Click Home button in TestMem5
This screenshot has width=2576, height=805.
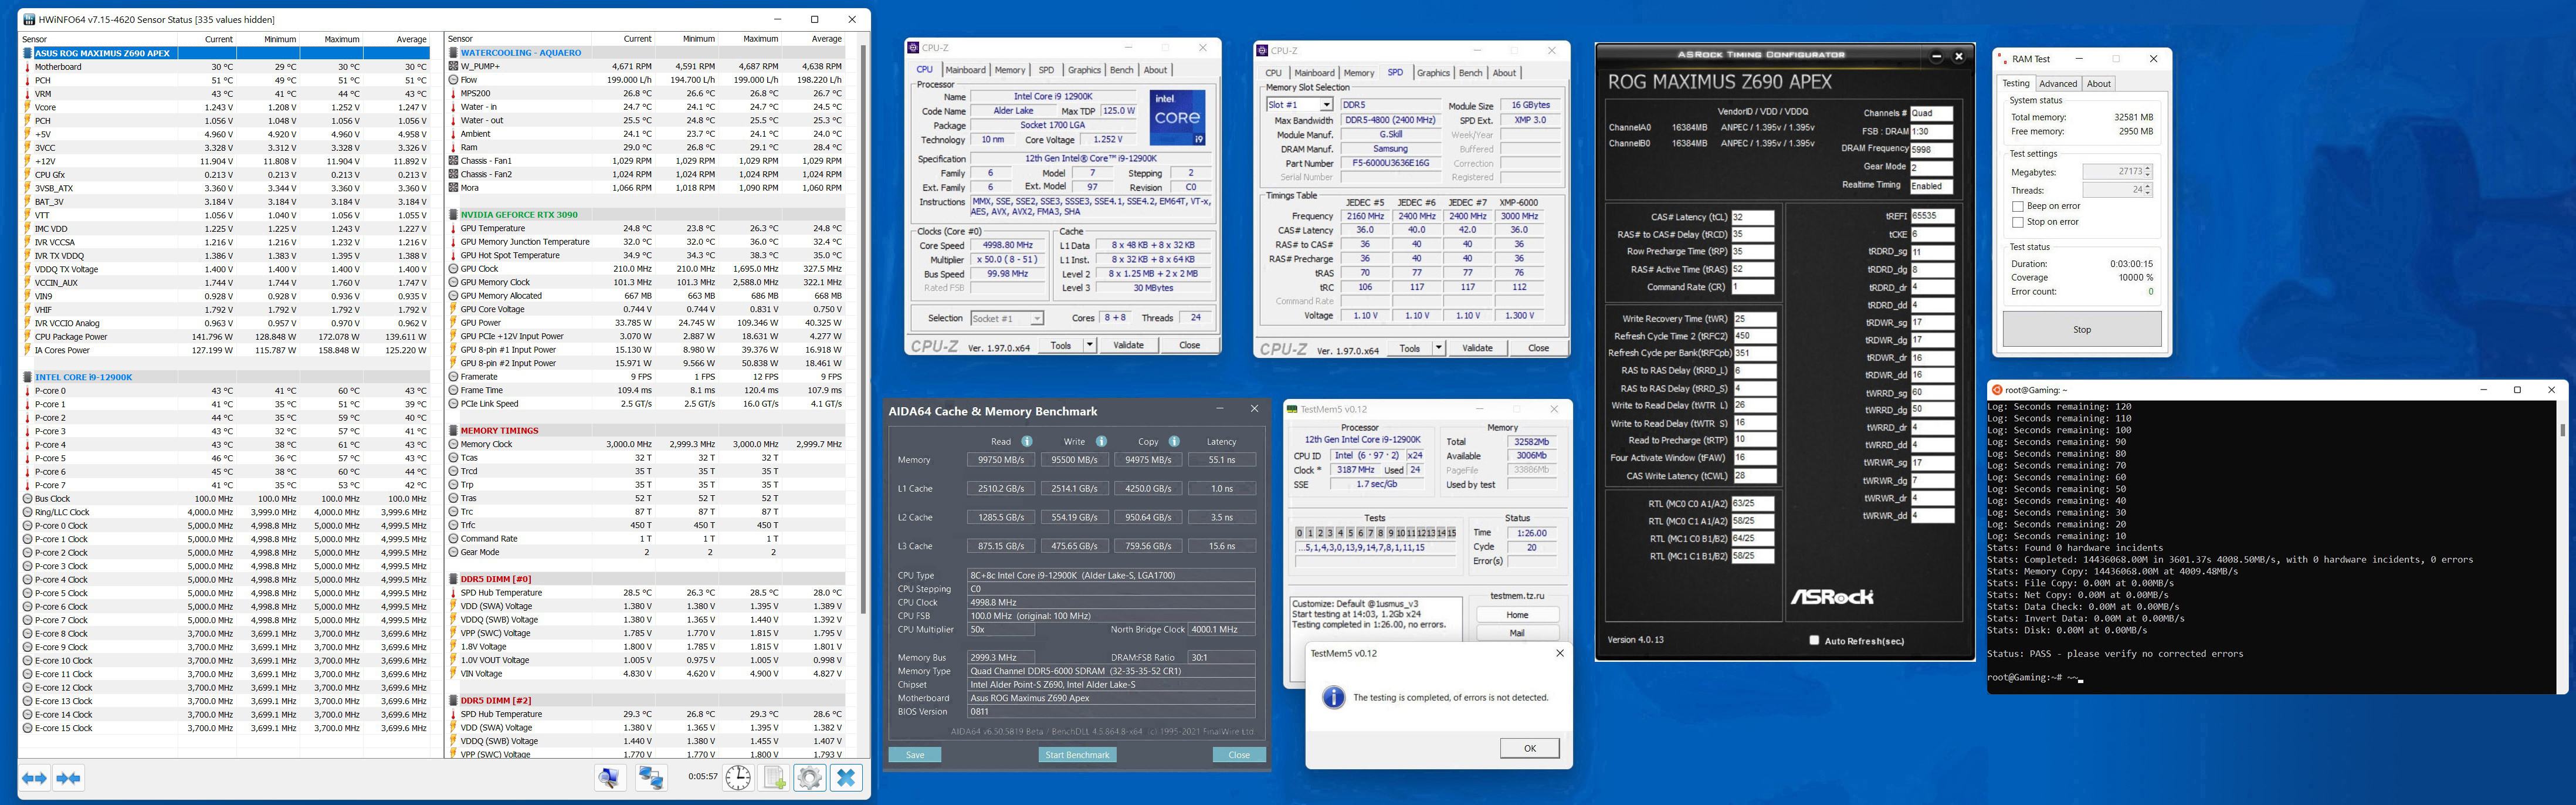(x=1517, y=615)
